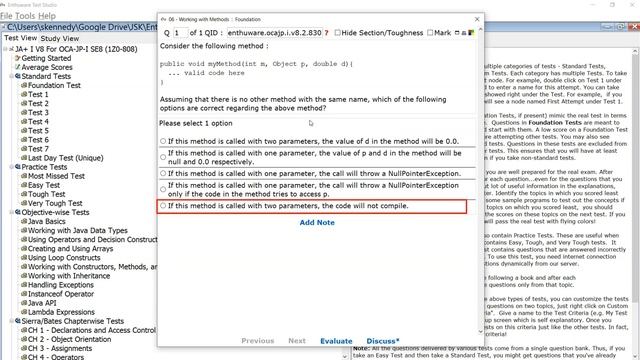Click the Objective-wise Tests folder icon

click(x=18, y=212)
